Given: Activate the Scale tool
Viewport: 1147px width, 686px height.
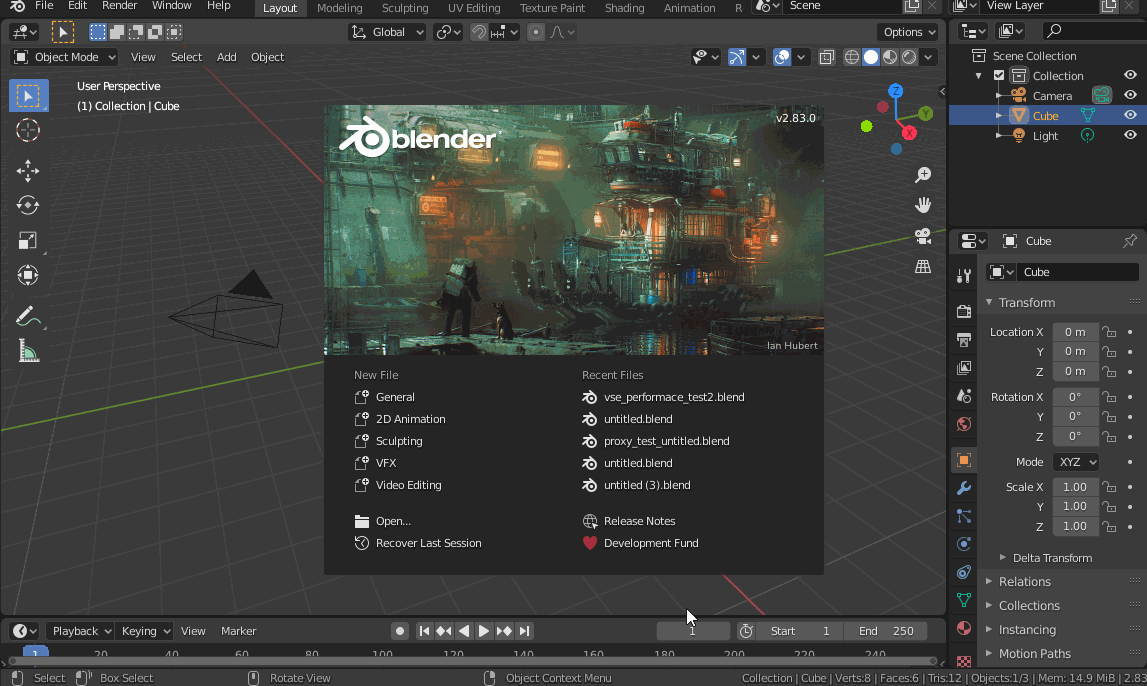Looking at the screenshot, I should click(x=28, y=241).
